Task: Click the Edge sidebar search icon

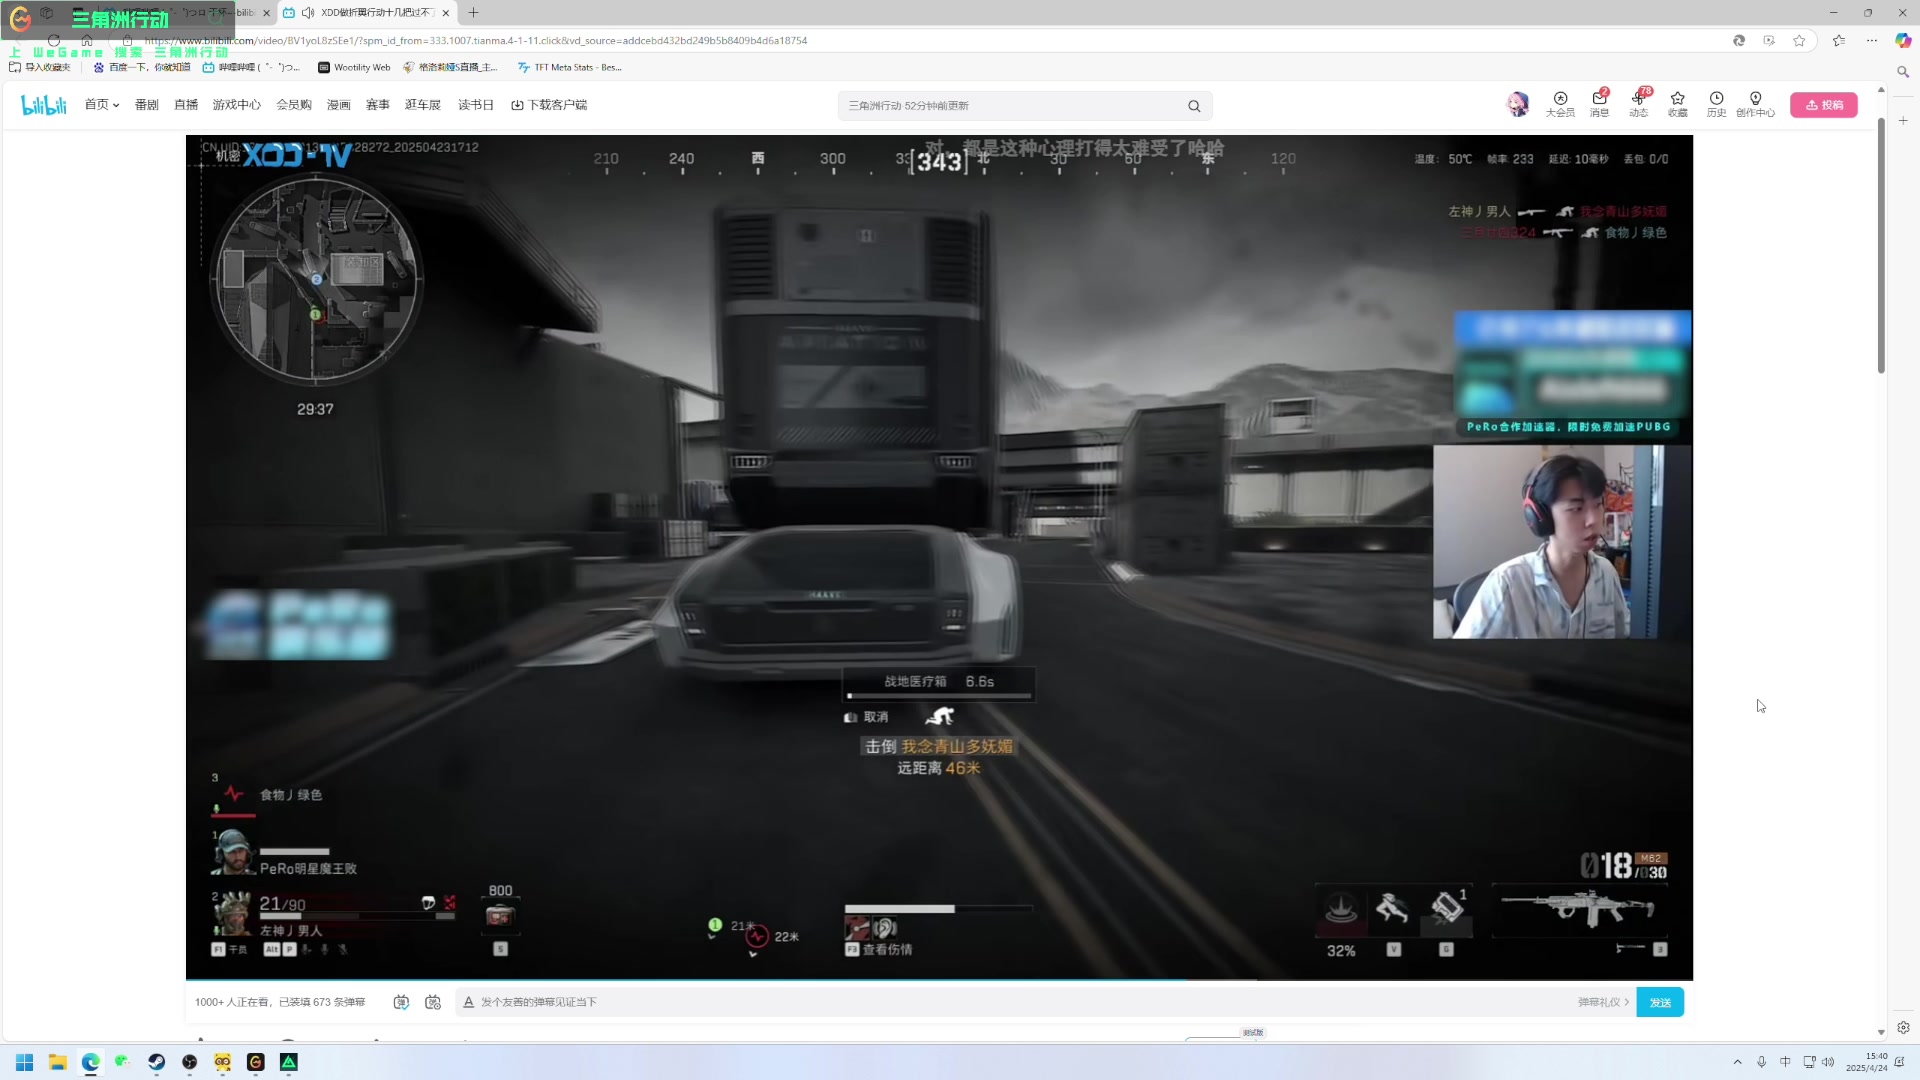Action: coord(1903,72)
